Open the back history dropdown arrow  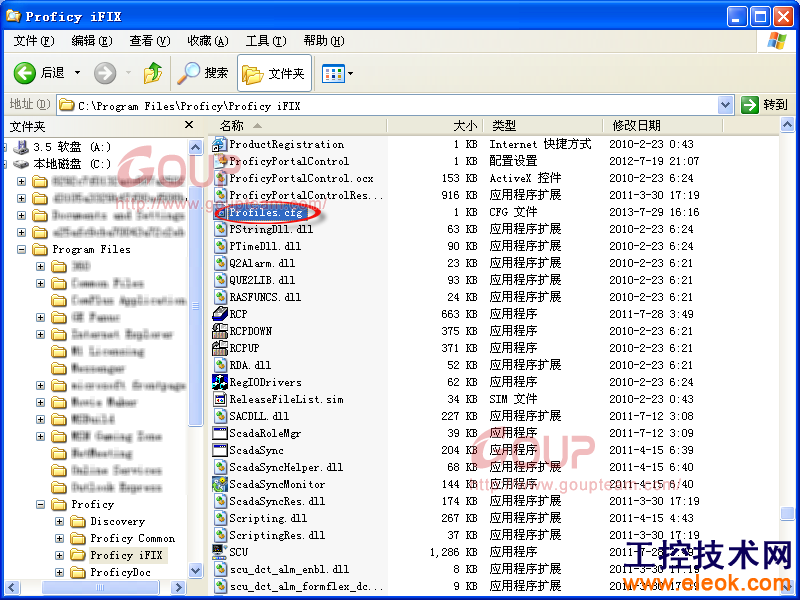click(78, 73)
